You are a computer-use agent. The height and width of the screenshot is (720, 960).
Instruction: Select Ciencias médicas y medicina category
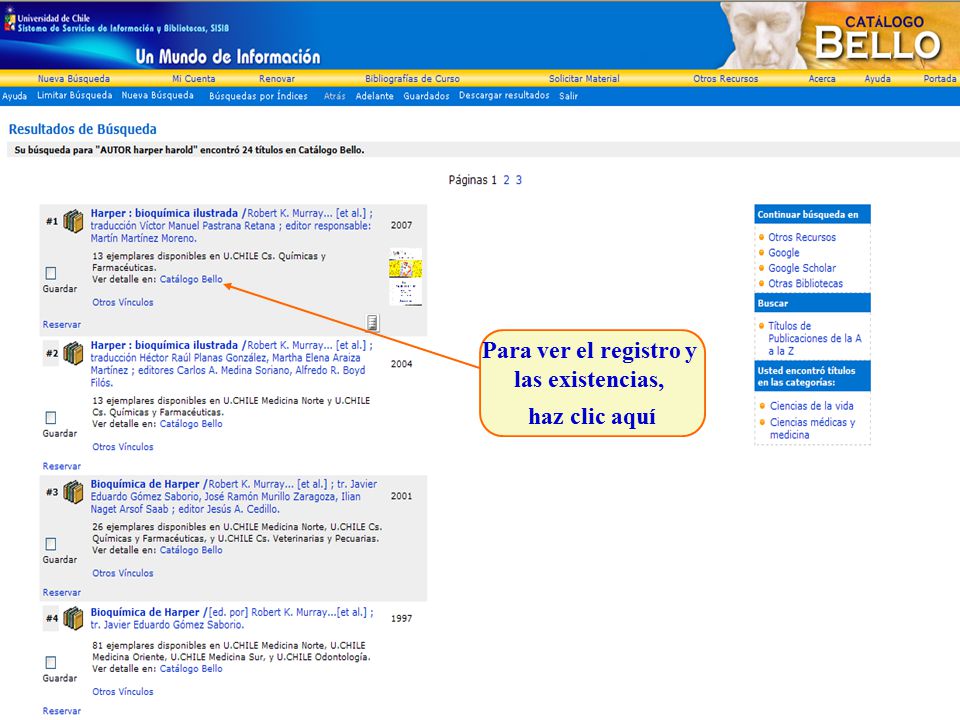click(812, 428)
